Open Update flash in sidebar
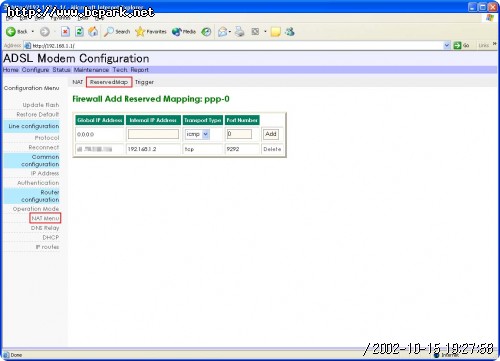Image resolution: width=500 pixels, height=361 pixels. point(41,105)
